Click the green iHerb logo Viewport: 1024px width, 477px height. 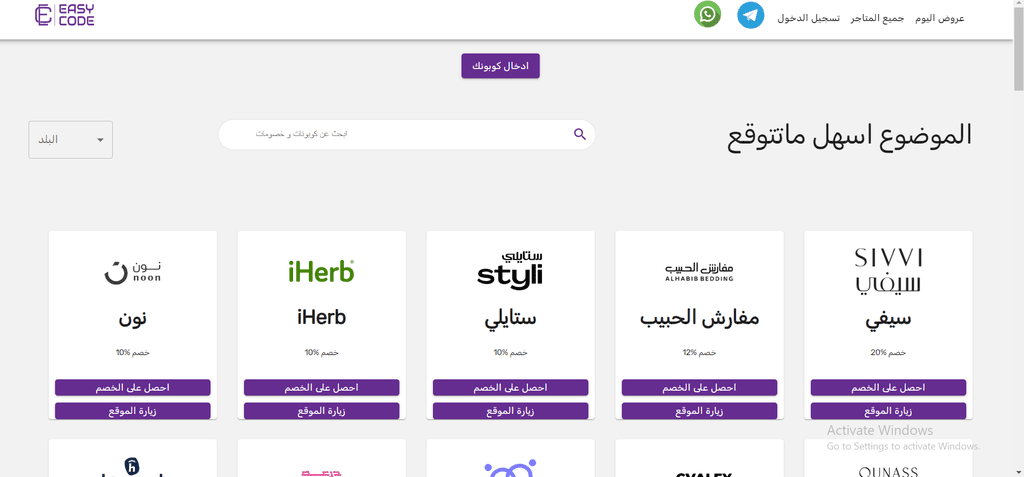tap(321, 271)
